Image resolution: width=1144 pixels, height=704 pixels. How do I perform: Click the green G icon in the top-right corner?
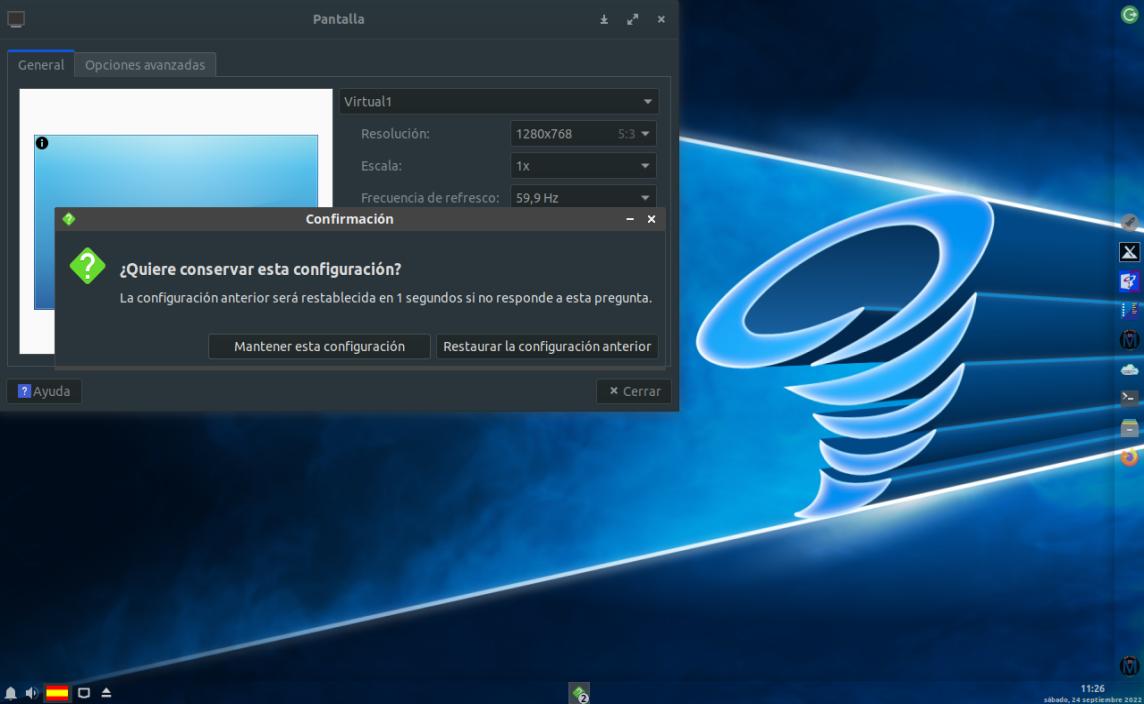click(1130, 14)
